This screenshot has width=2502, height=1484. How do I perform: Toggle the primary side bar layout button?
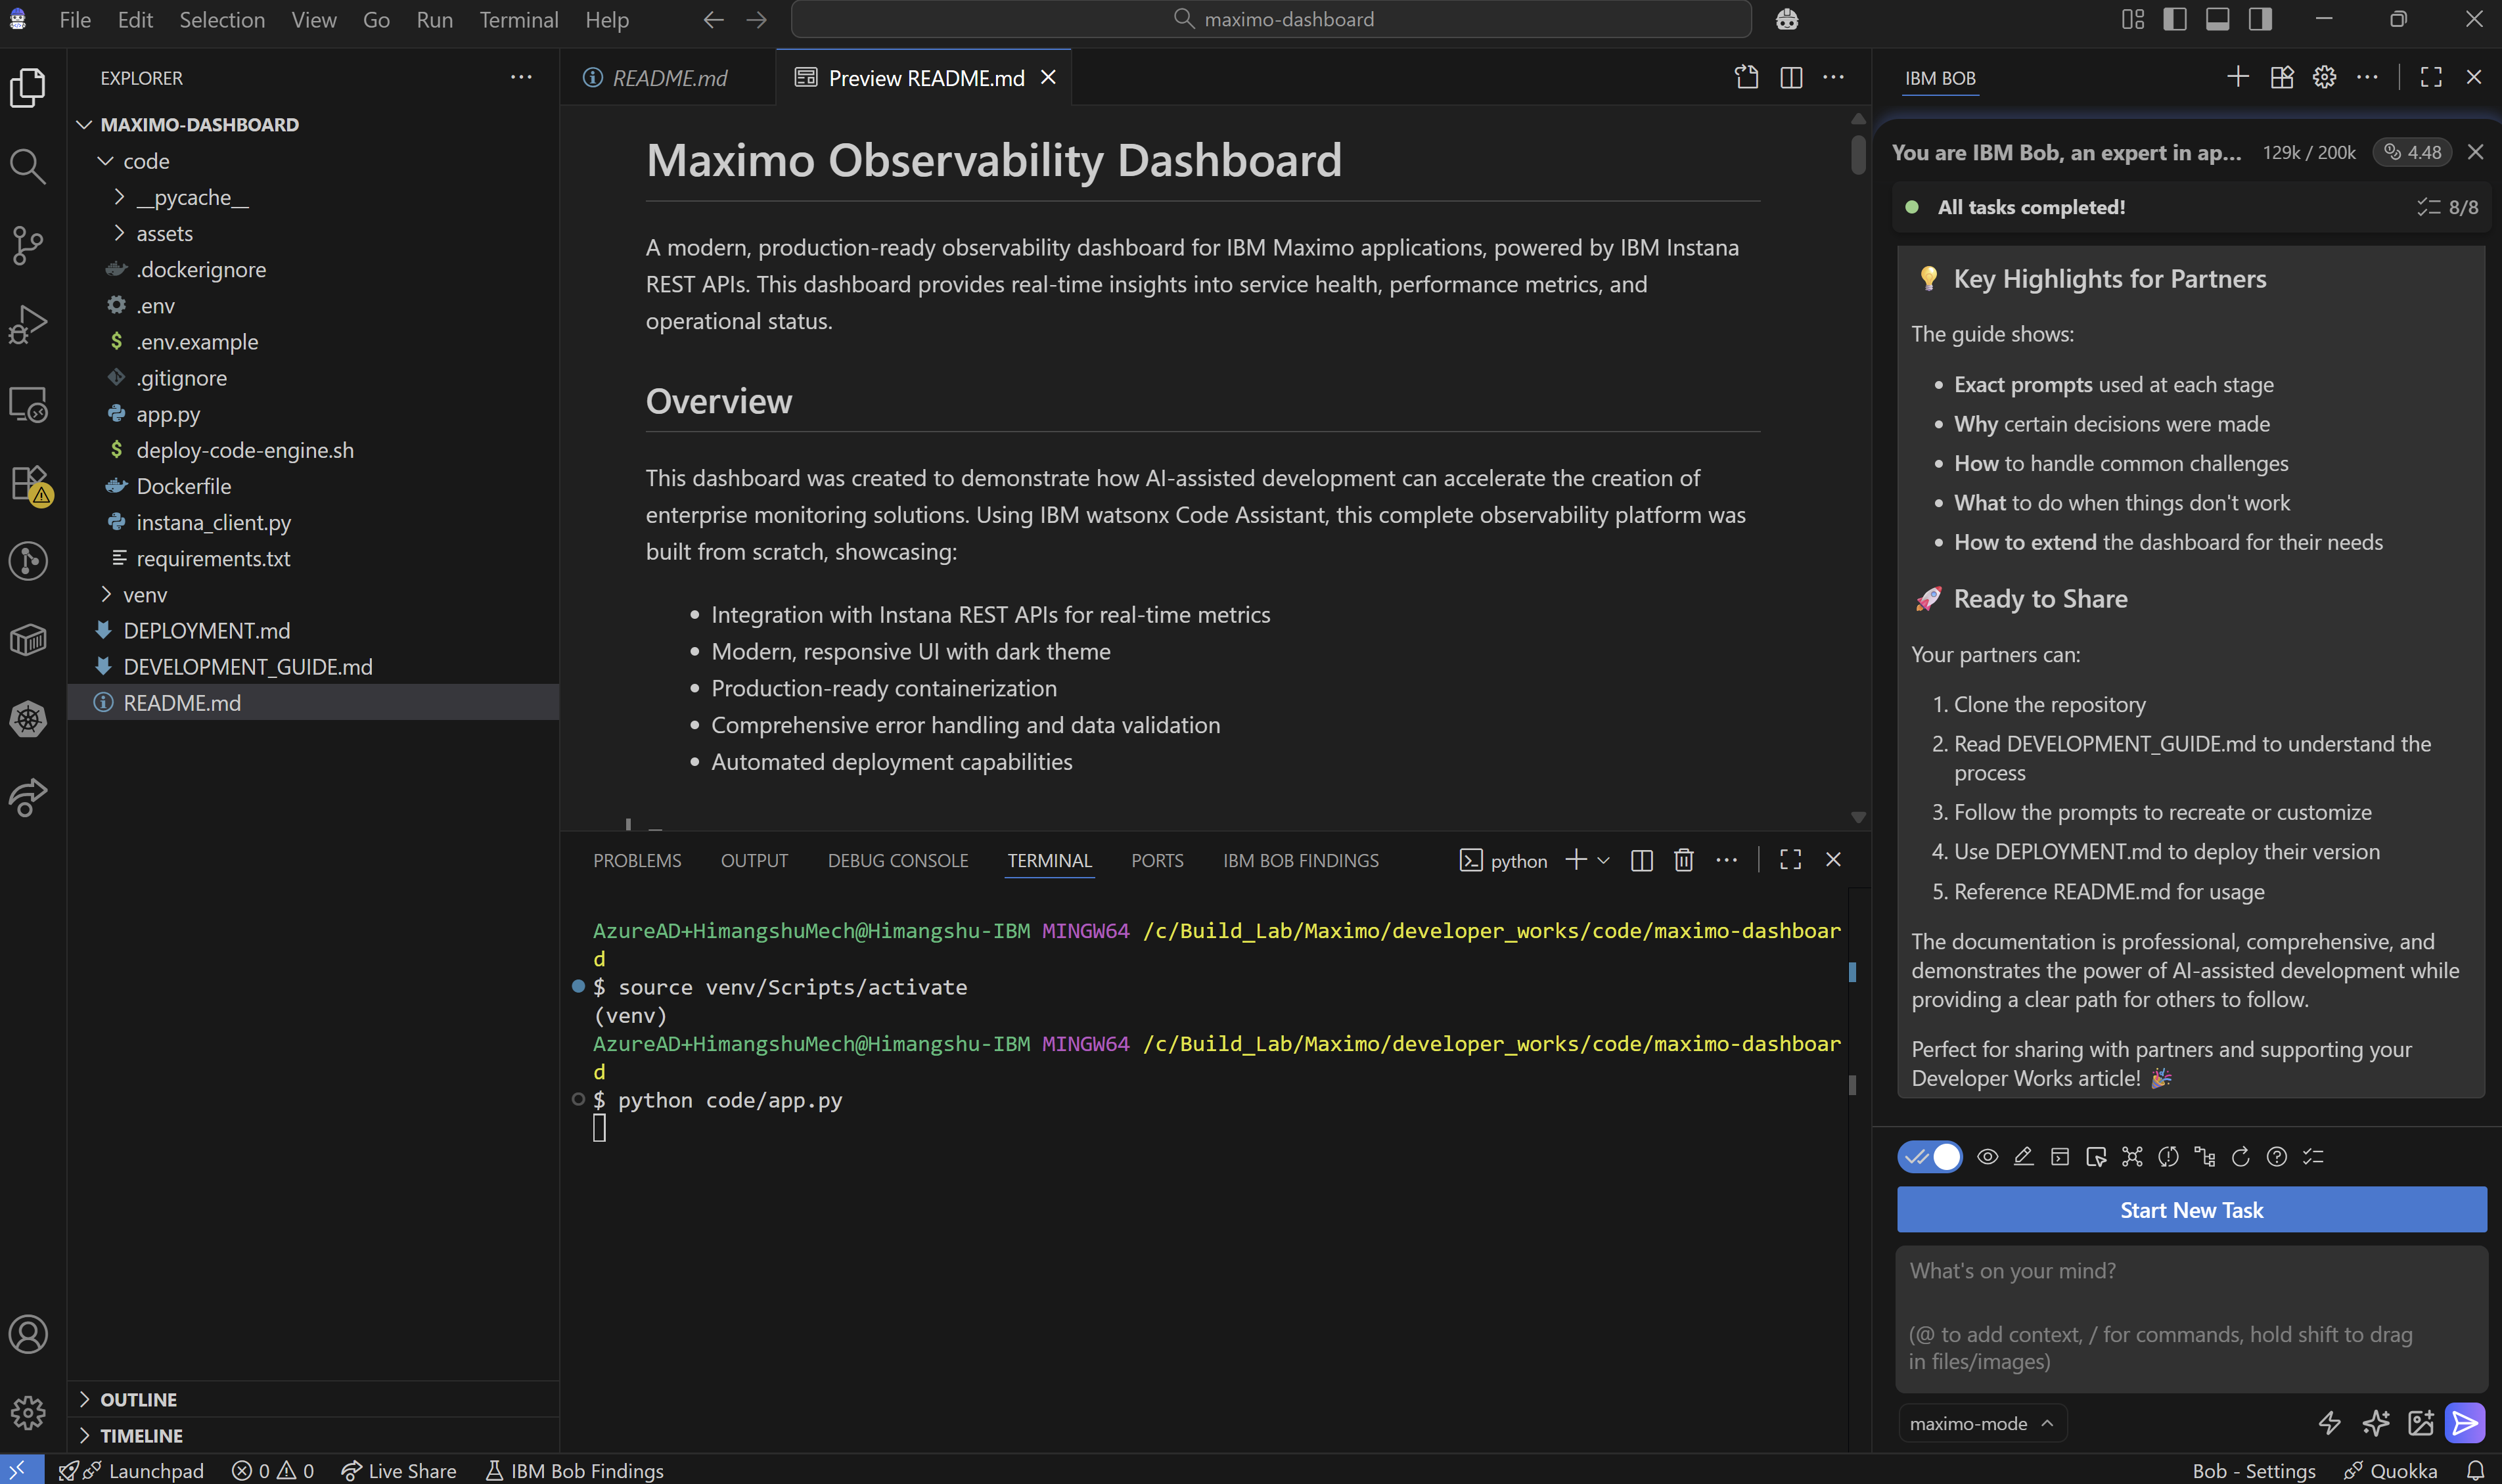pos(2174,19)
